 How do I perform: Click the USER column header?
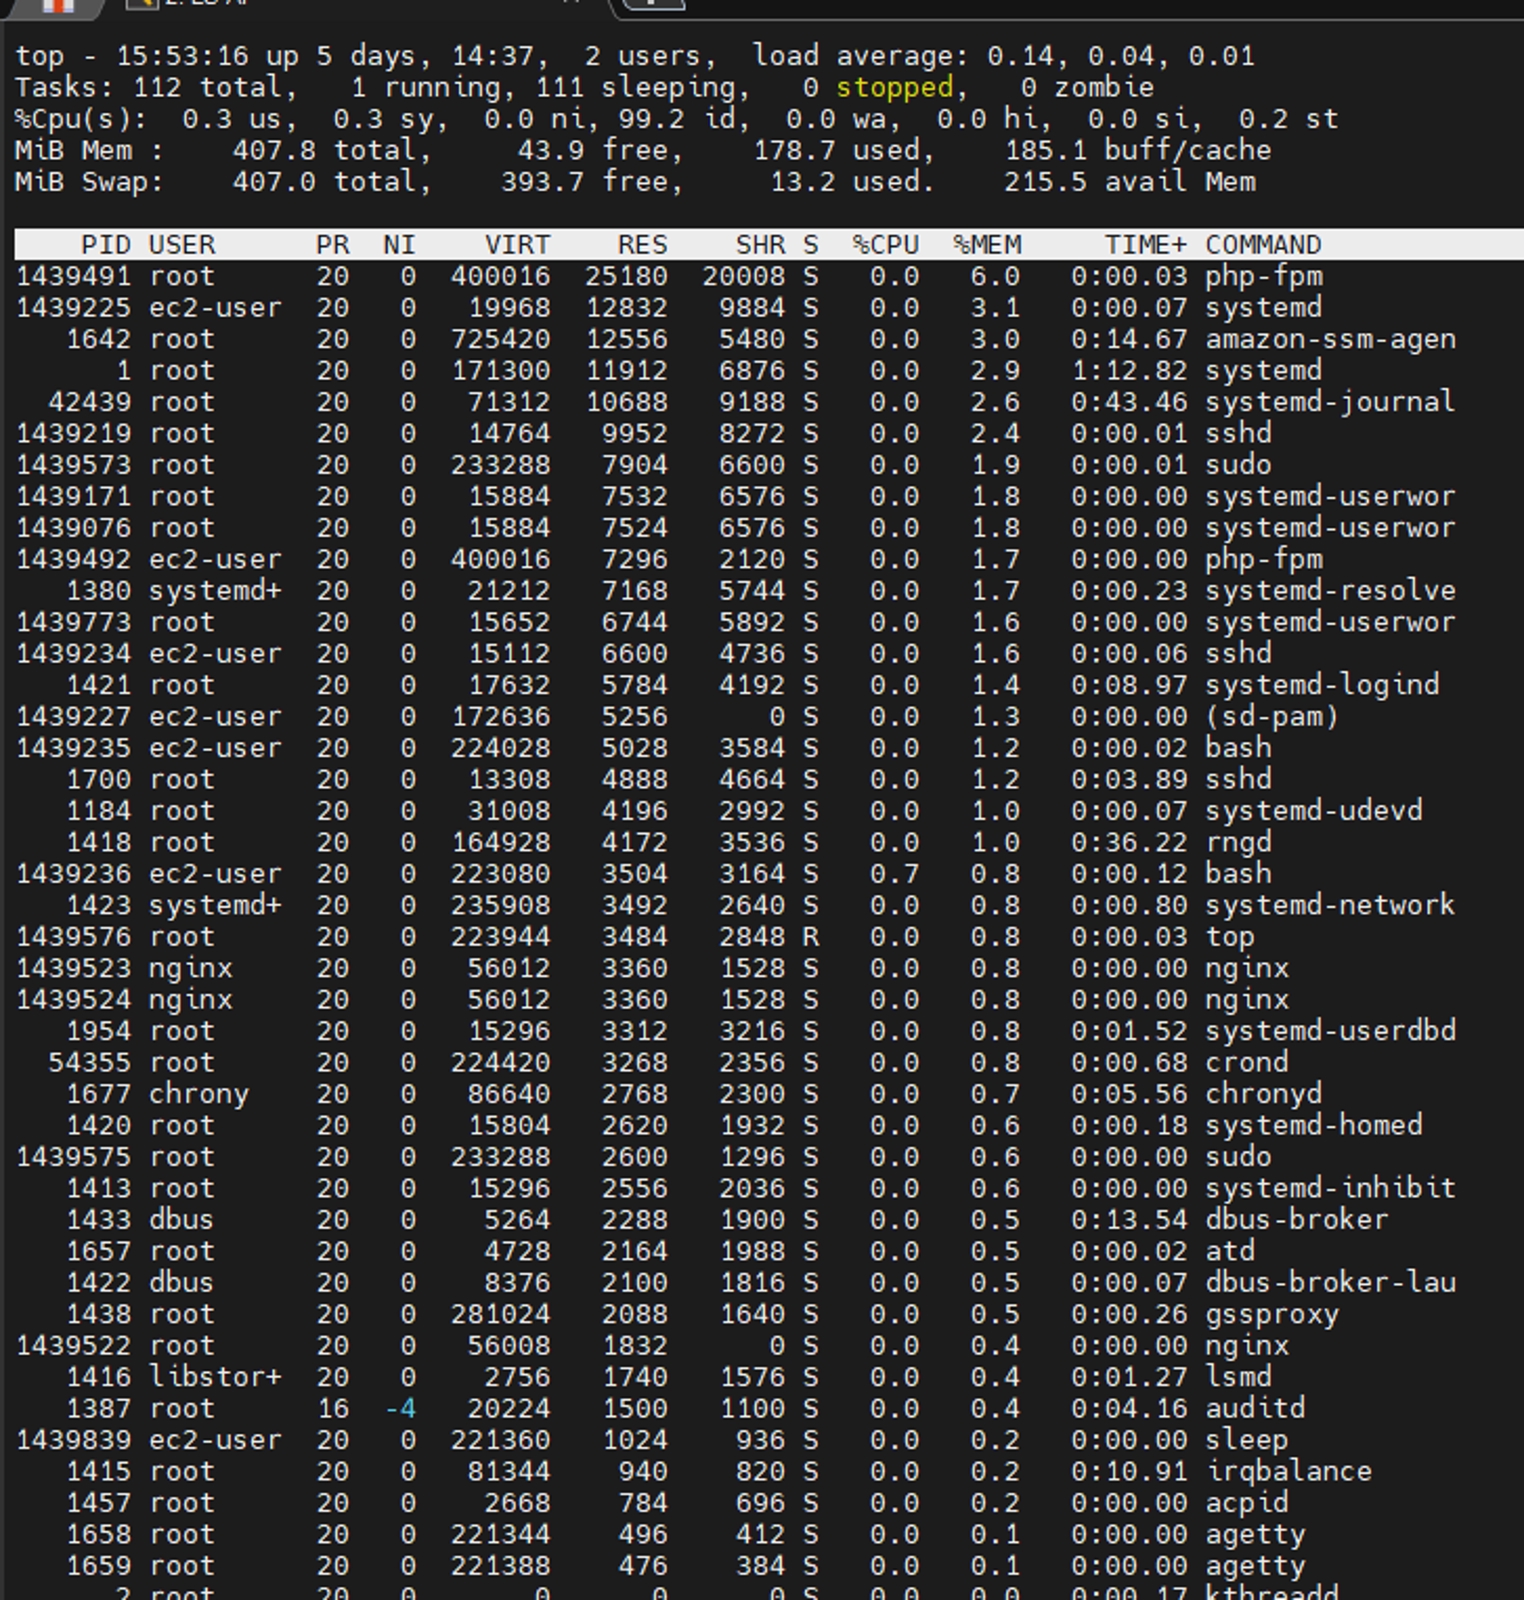point(182,245)
